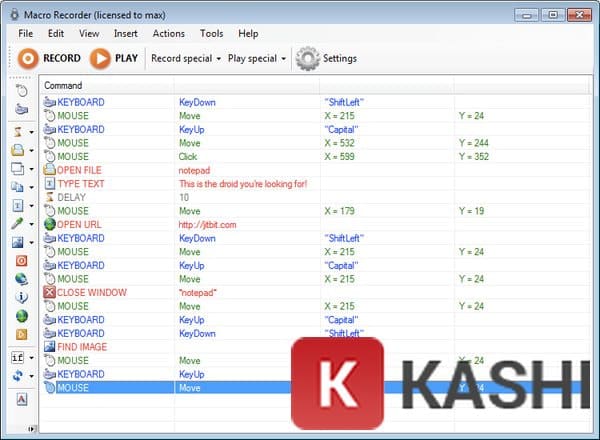Click the folder icon on OPEN FILE row
The image size is (600, 440).
[49, 170]
